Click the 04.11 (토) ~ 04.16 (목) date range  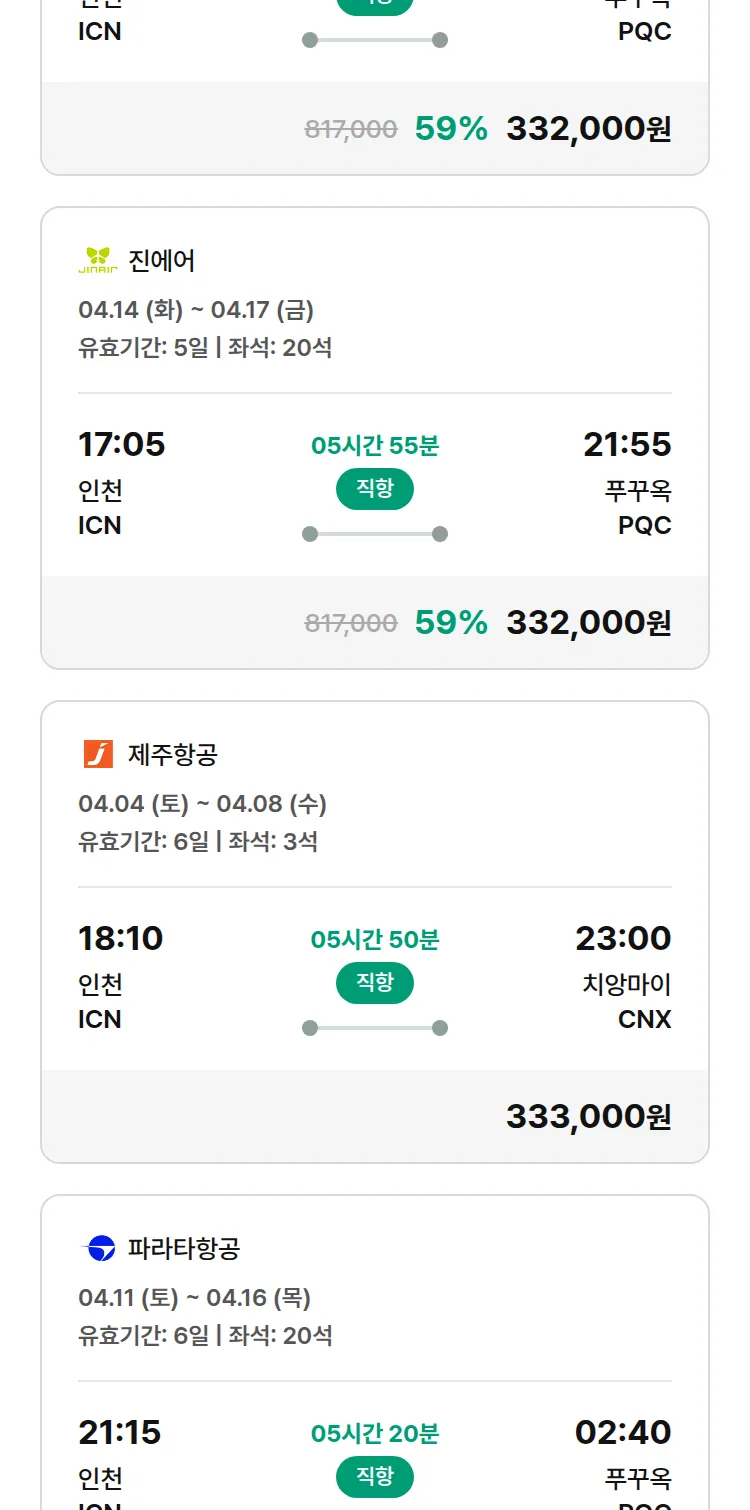(194, 1298)
